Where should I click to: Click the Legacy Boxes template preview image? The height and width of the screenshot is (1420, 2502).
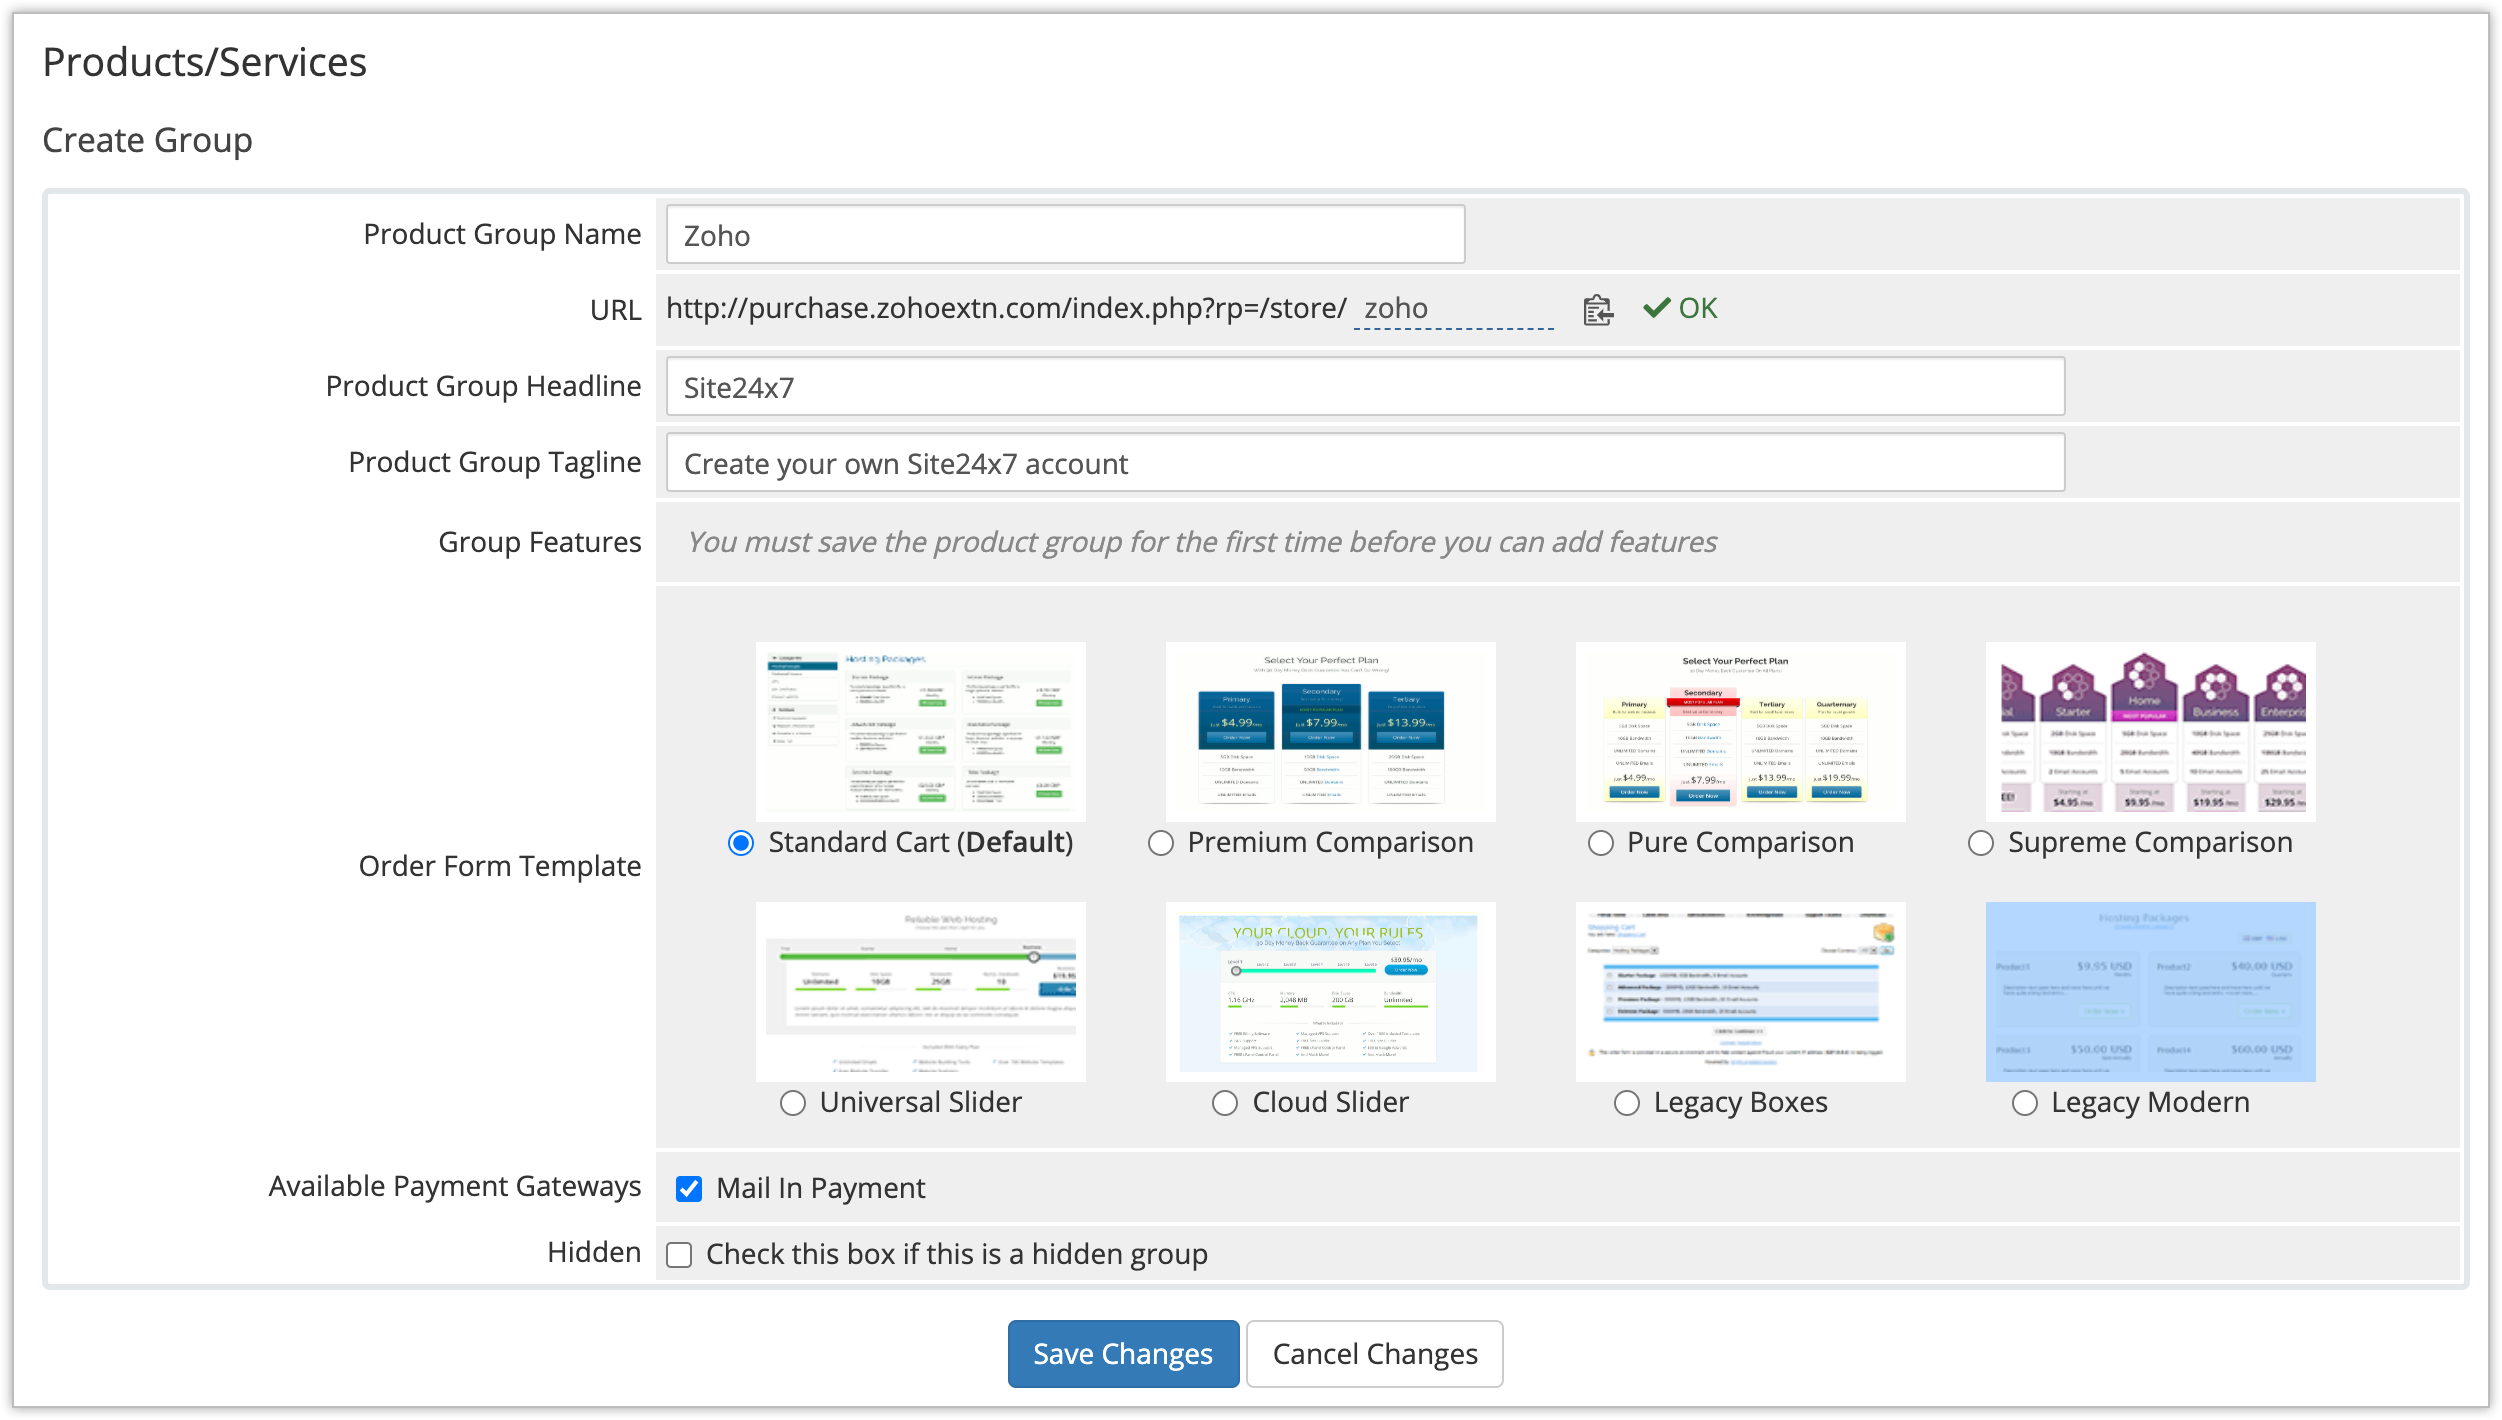point(1740,991)
